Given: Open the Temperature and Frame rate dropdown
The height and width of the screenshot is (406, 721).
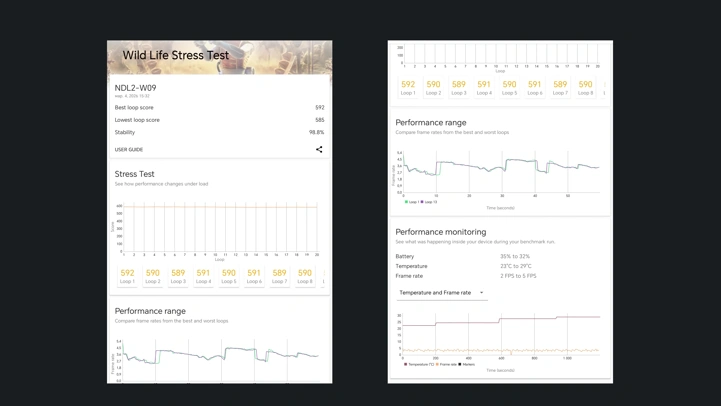Looking at the screenshot, I should [x=442, y=292].
